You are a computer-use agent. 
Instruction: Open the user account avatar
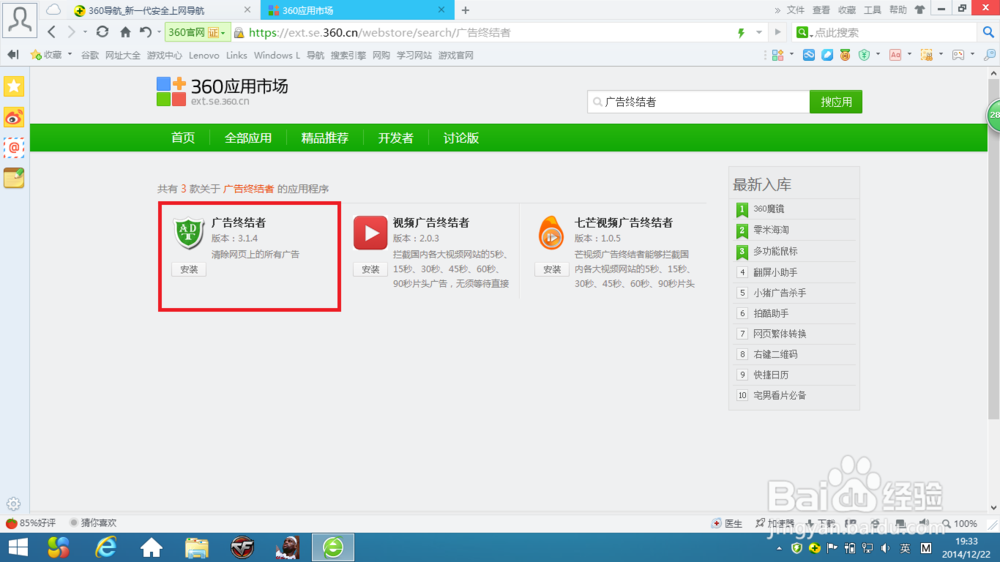click(19, 20)
